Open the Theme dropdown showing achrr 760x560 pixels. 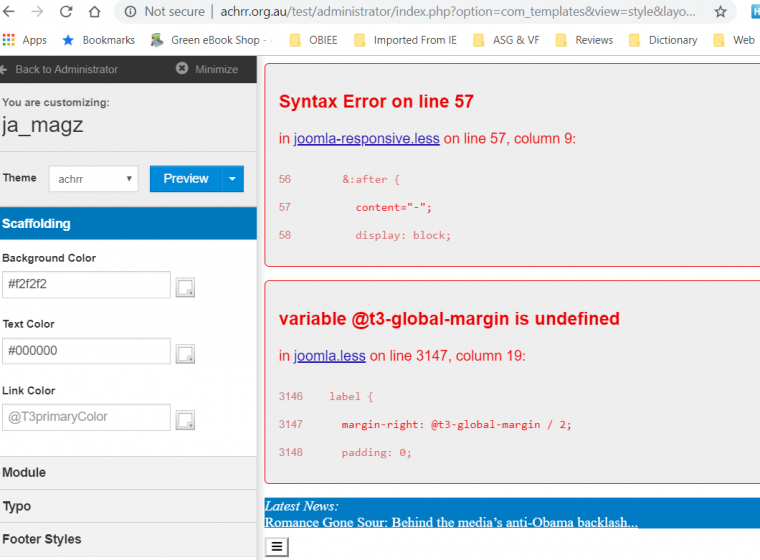(x=93, y=179)
